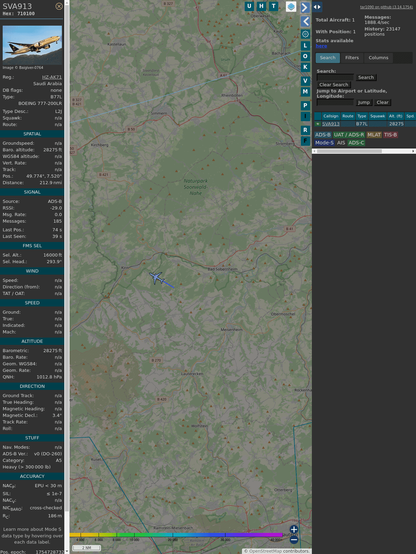
Task: Focus the Search text field
Action: pyautogui.click(x=335, y=77)
